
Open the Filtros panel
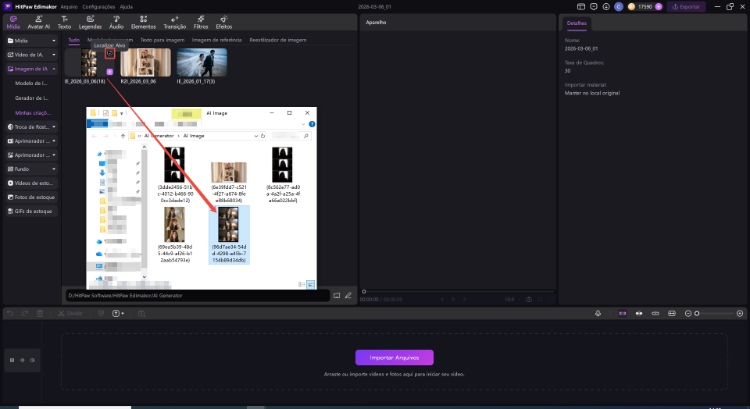tap(200, 22)
